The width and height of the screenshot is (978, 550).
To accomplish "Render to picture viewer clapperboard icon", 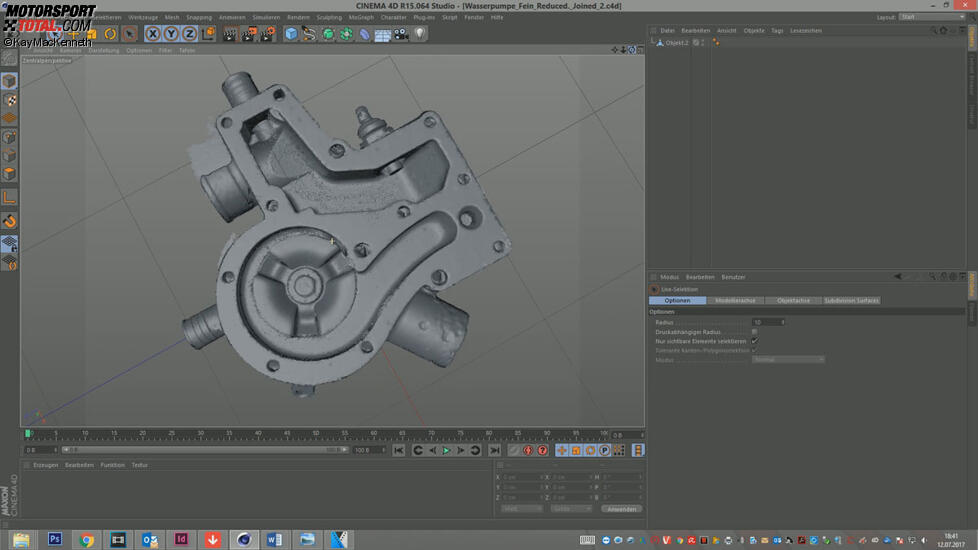I will [248, 34].
